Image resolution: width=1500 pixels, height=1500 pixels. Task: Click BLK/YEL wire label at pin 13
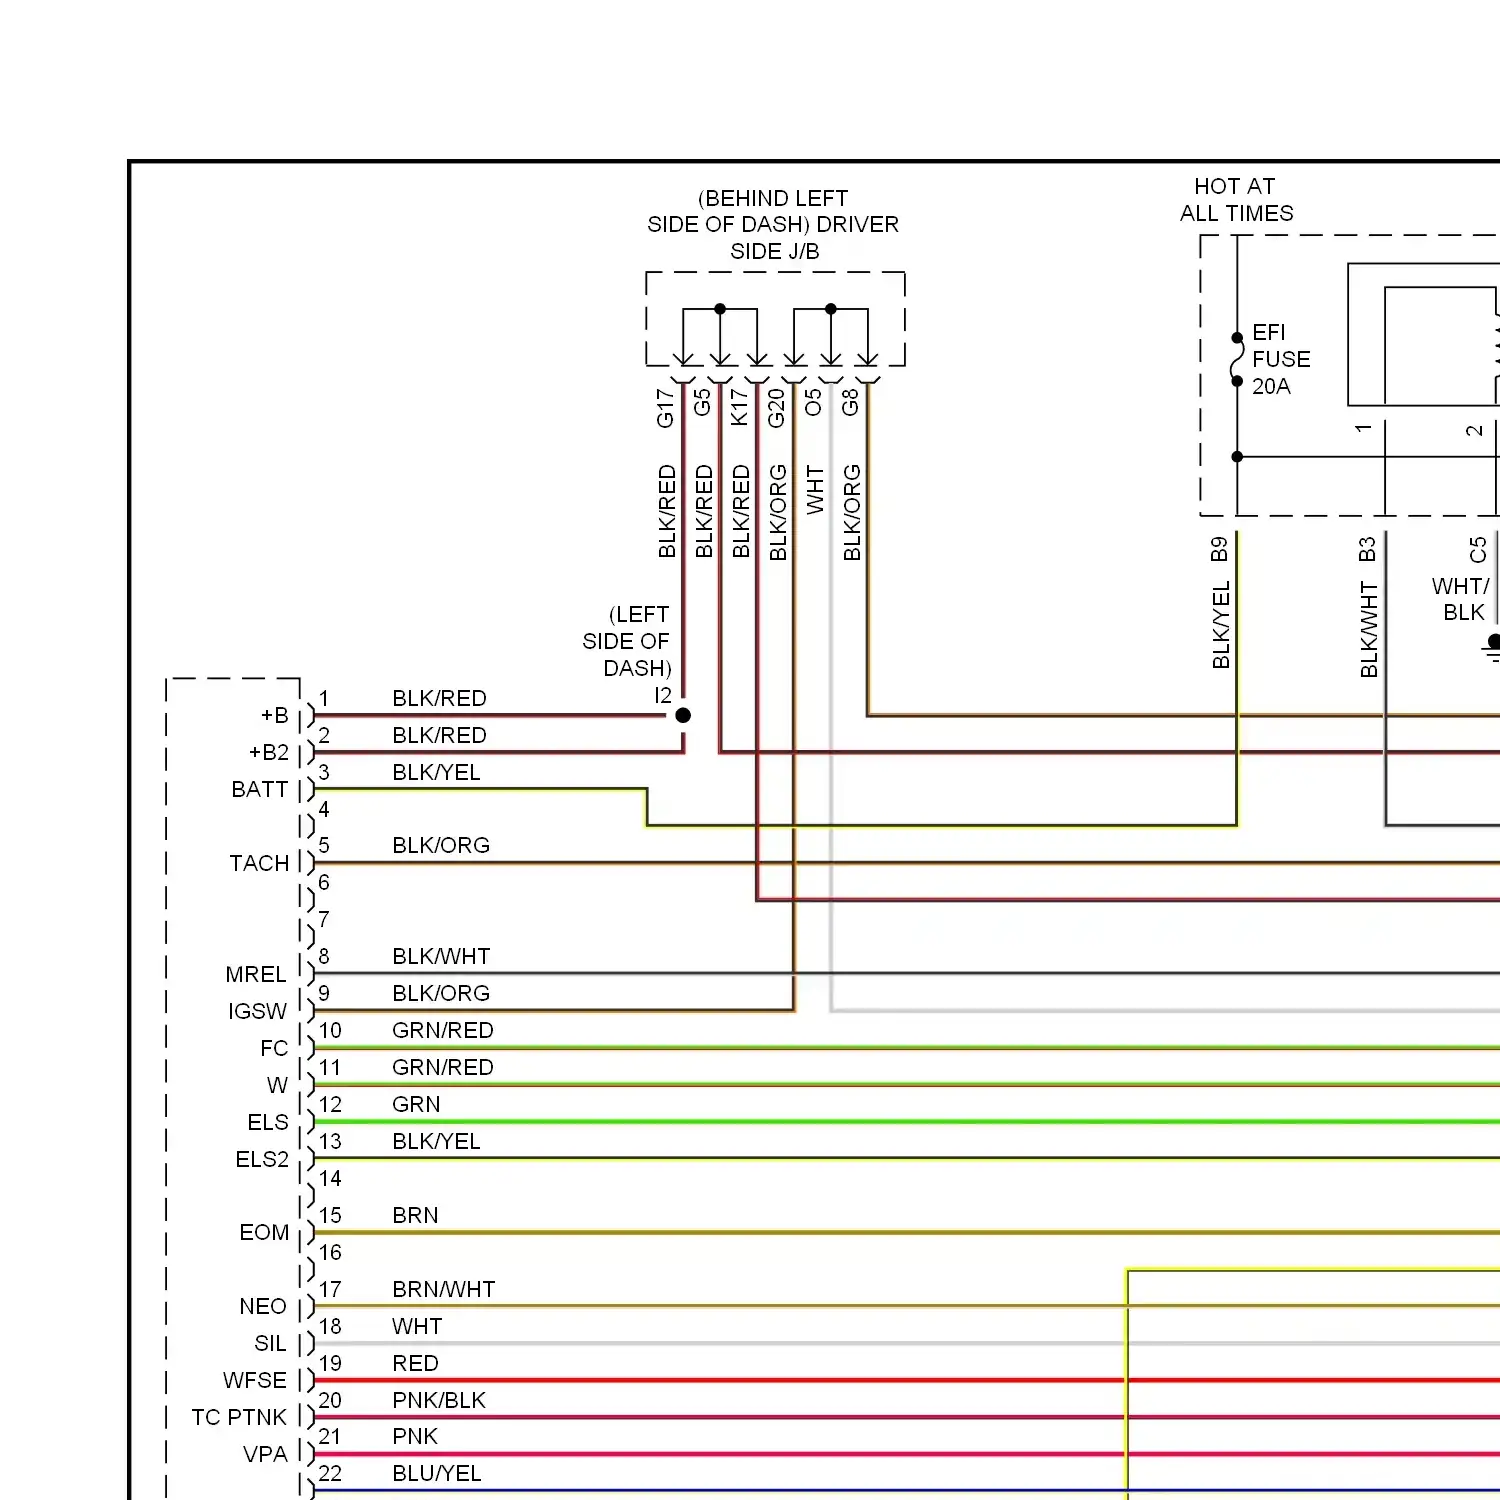[436, 1142]
